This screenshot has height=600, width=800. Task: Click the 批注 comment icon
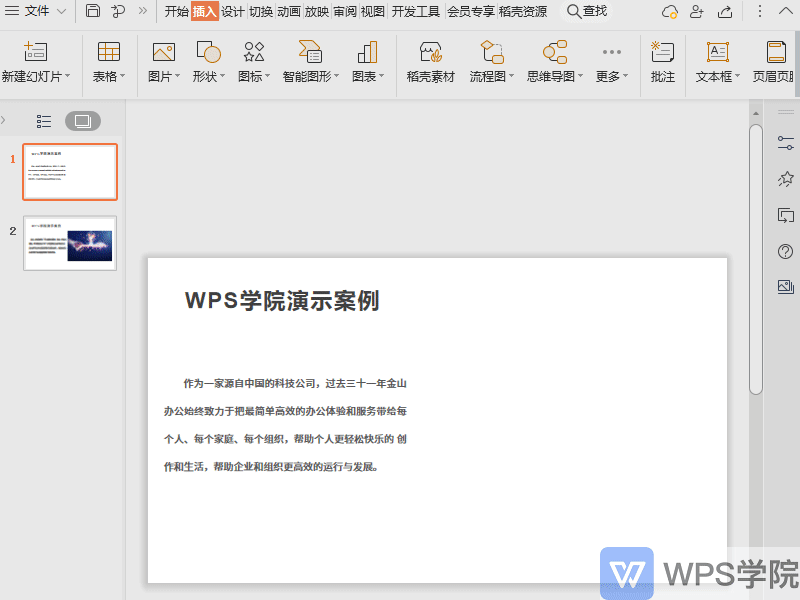coord(663,52)
